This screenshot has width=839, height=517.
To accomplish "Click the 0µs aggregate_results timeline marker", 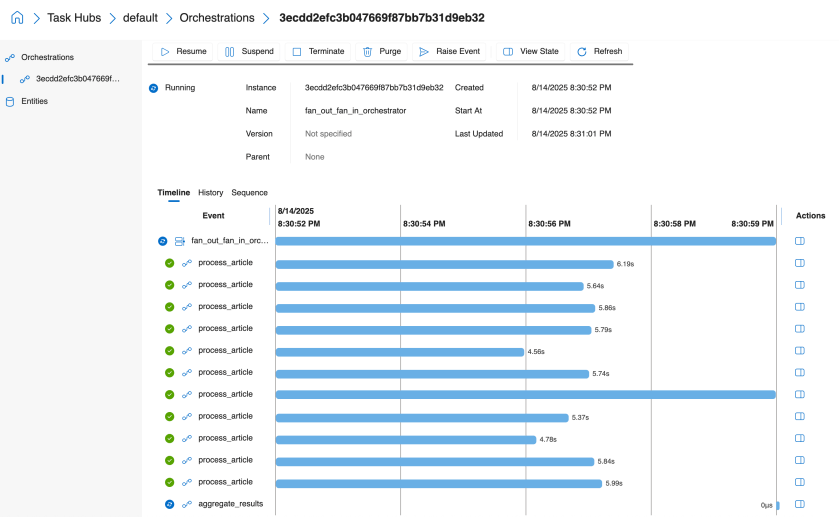I will (x=777, y=505).
